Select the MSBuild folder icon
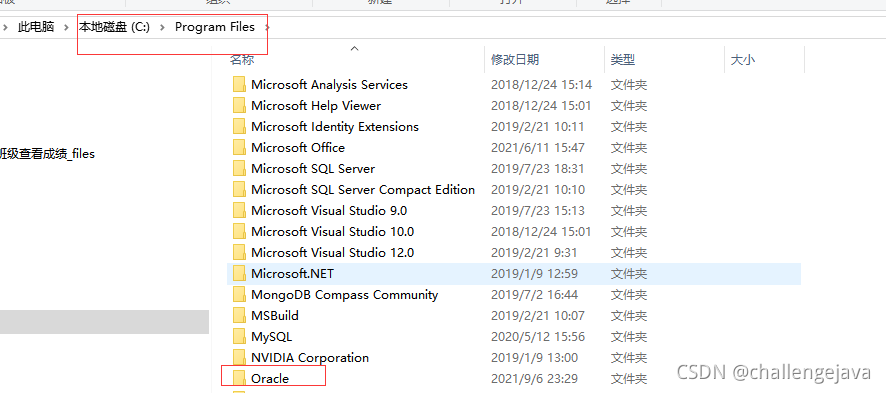This screenshot has width=886, height=393. tap(239, 315)
